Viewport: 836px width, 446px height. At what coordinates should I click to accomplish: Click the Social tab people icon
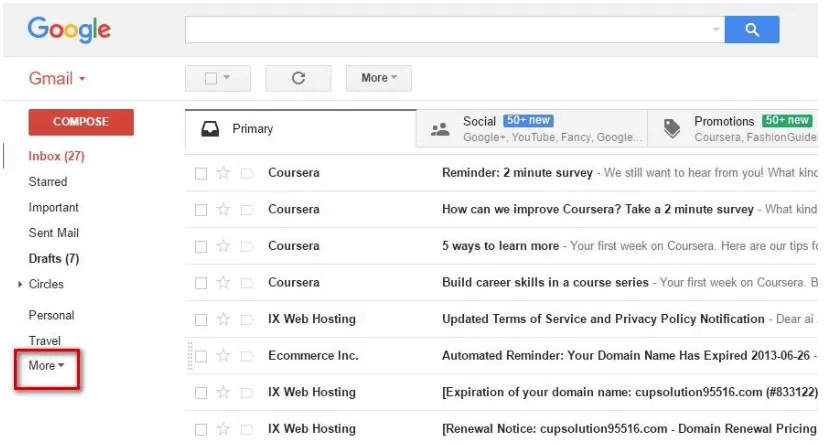pyautogui.click(x=440, y=129)
